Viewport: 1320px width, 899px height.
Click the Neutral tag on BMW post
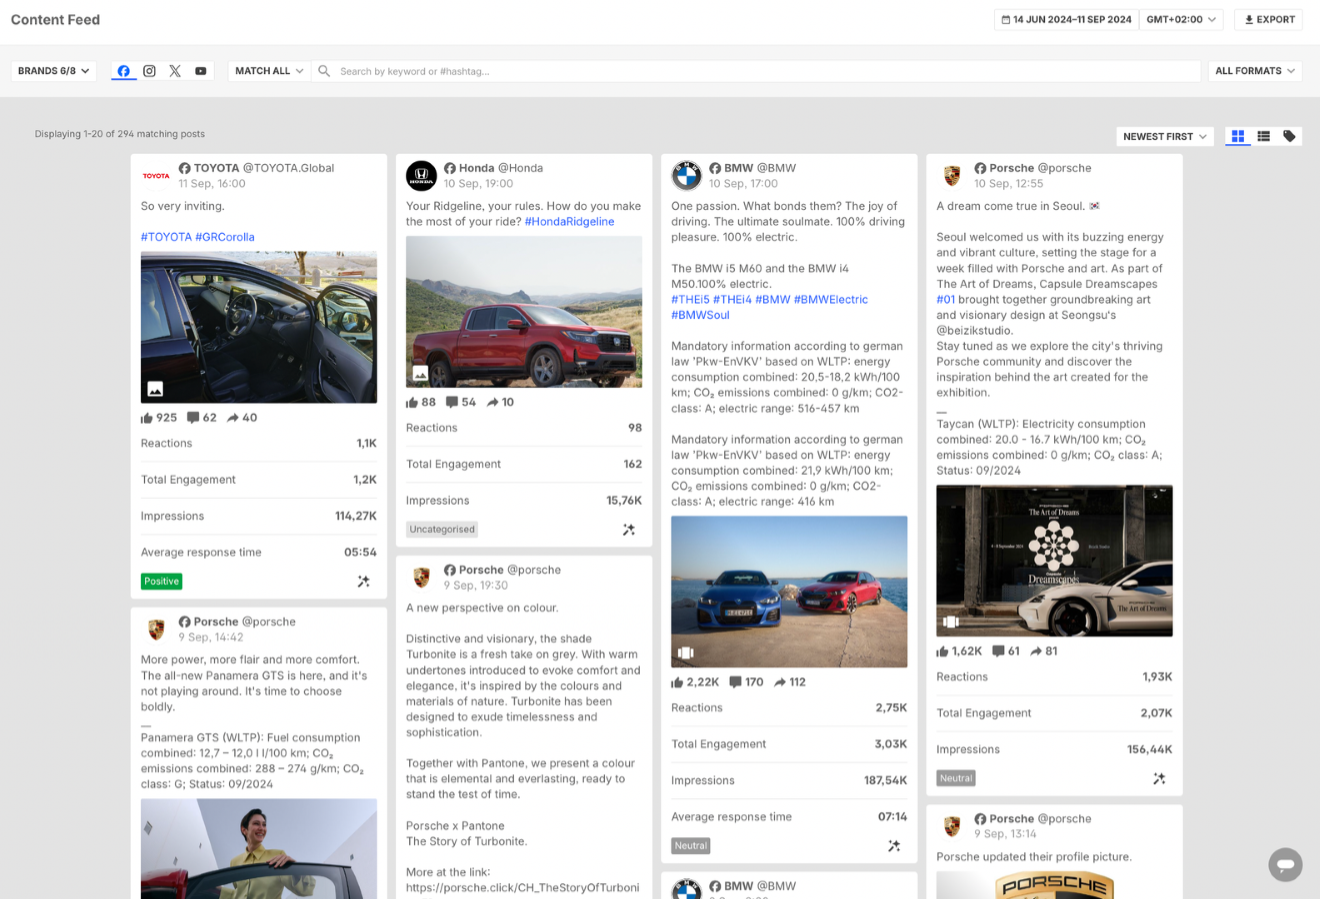point(691,846)
